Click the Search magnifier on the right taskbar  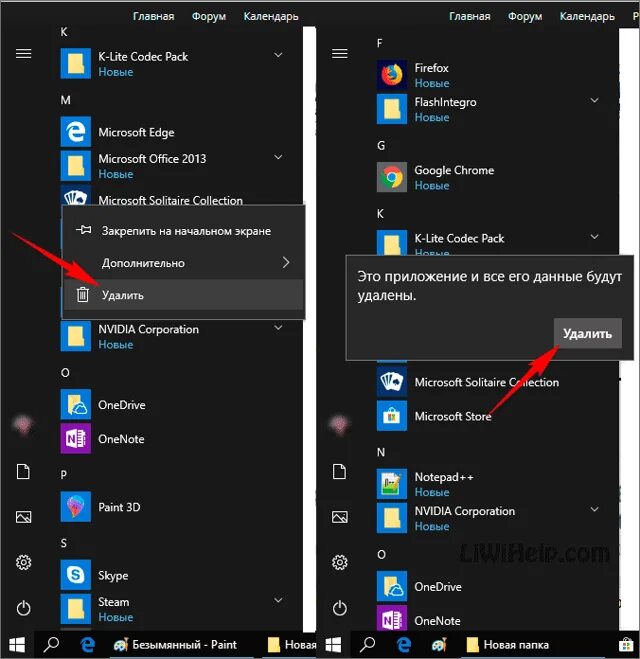pos(367,644)
